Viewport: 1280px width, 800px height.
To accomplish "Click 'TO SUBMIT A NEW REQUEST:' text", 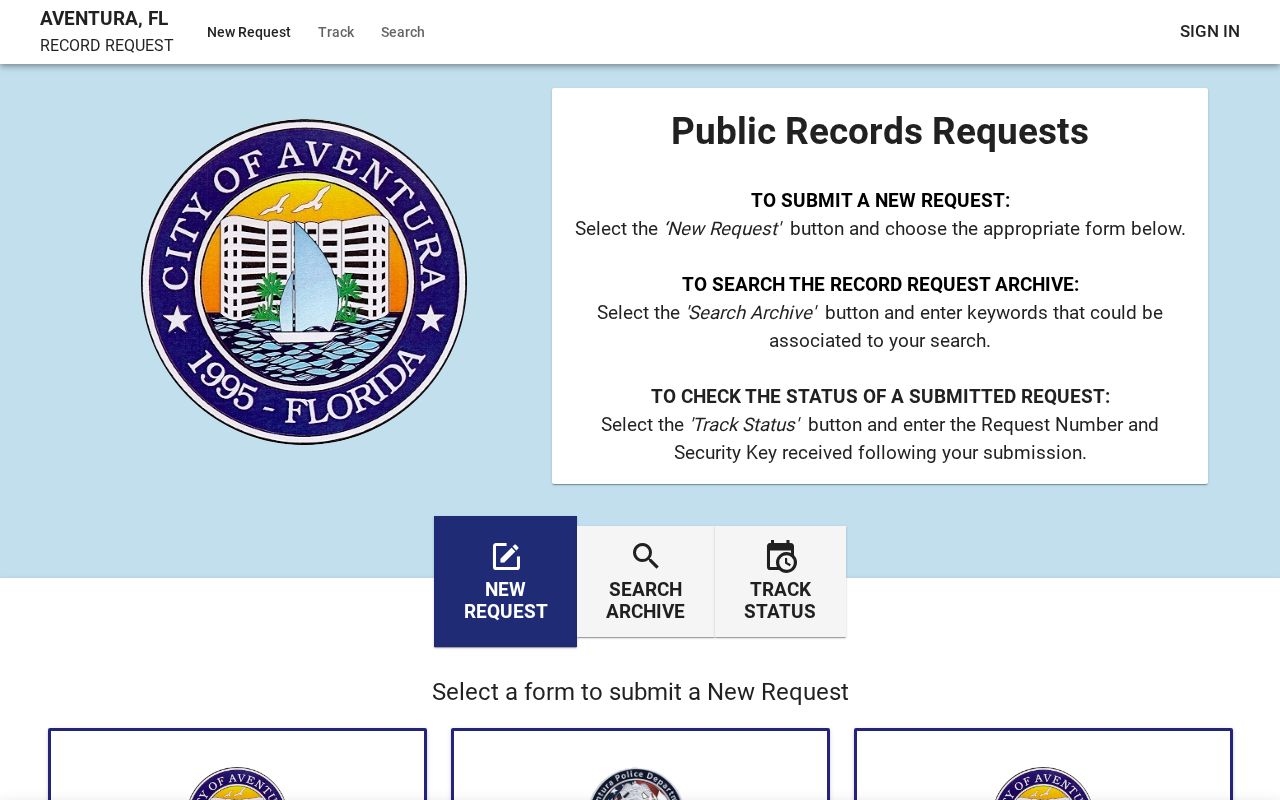I will coord(880,201).
